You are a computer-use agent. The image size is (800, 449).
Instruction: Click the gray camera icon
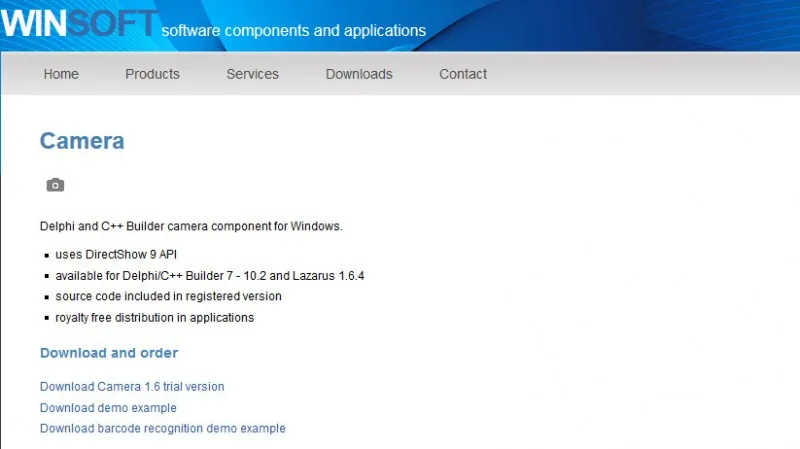[x=55, y=185]
